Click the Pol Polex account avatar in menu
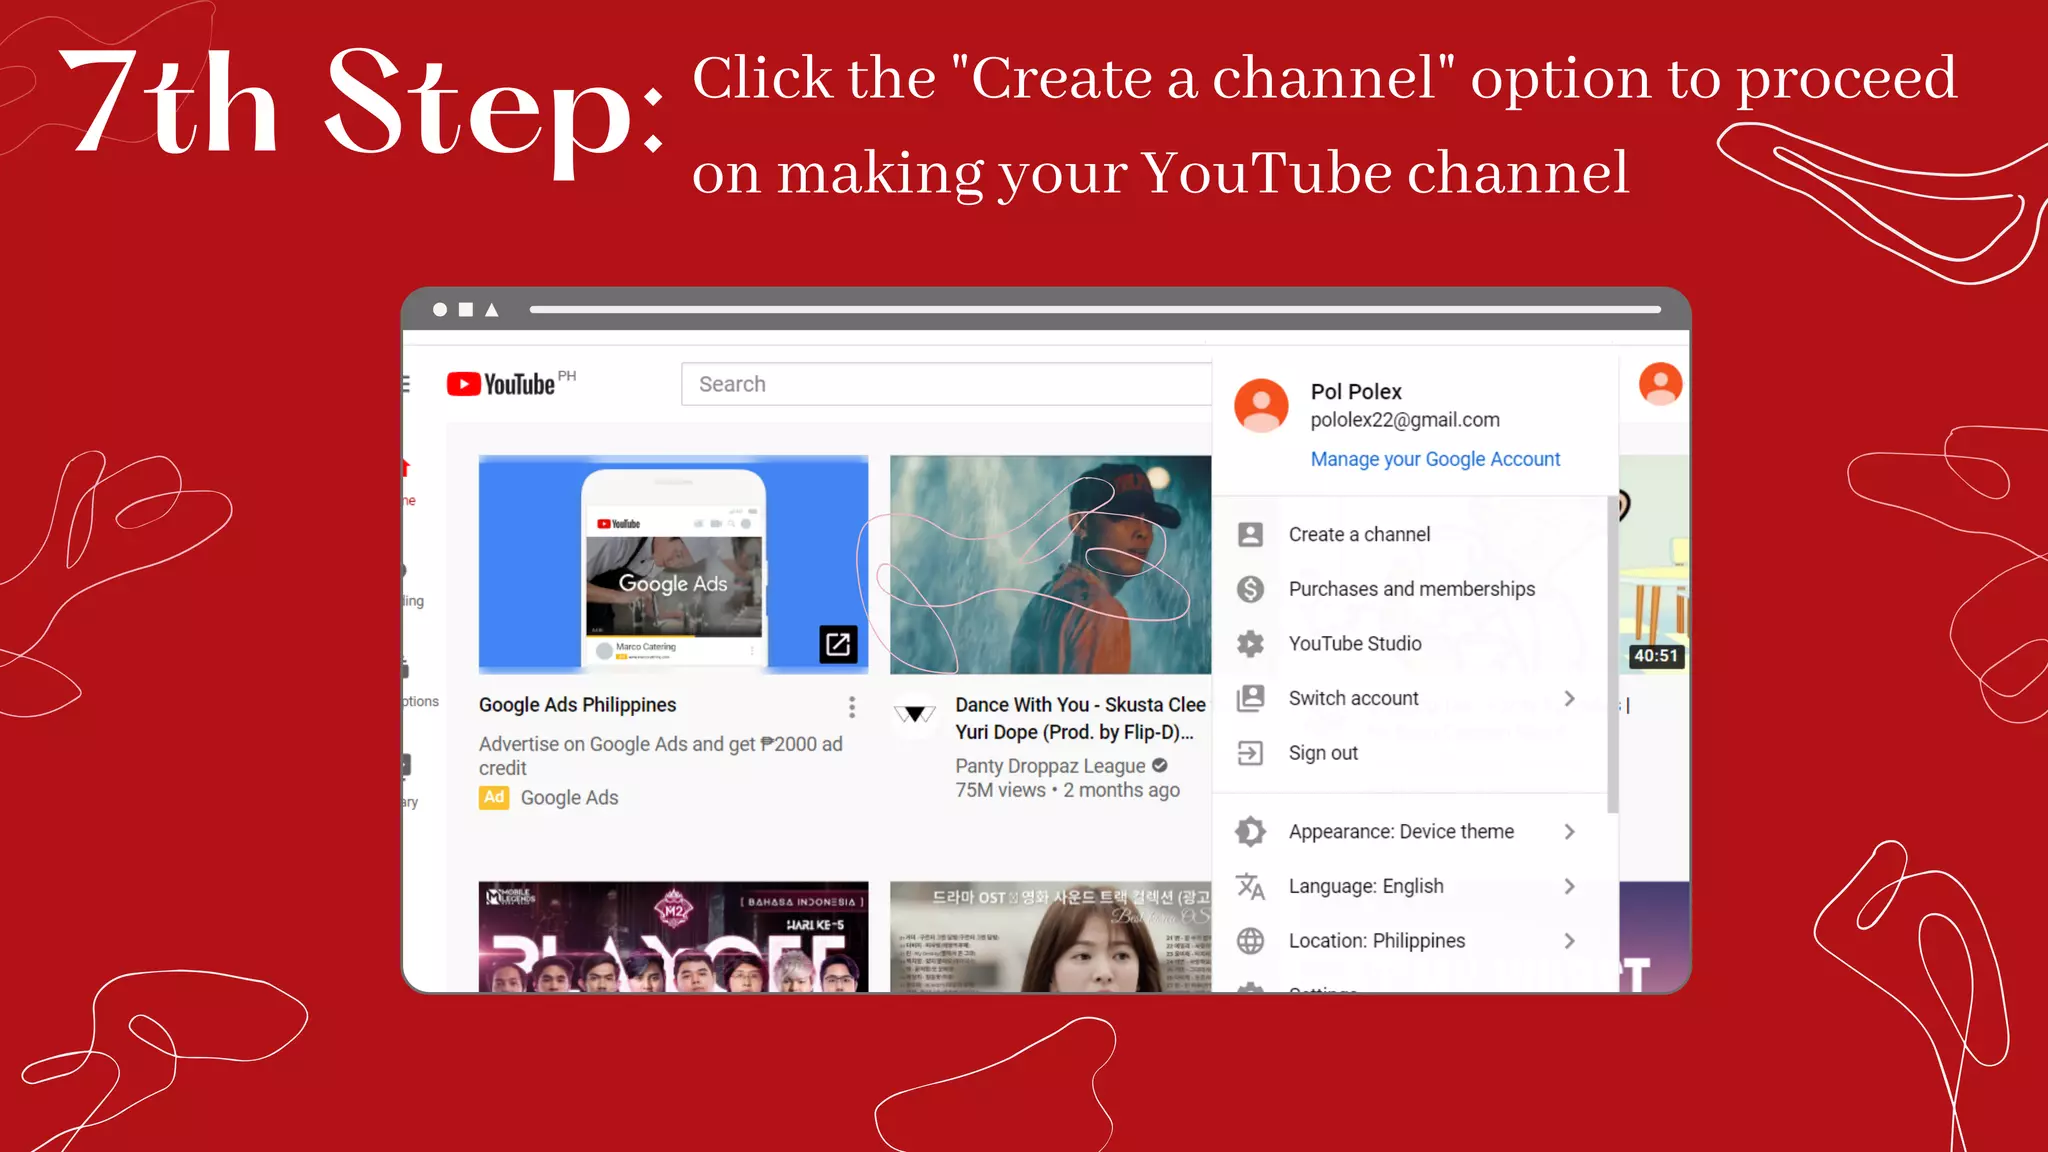Screen dimensions: 2048x1152 [1261, 405]
